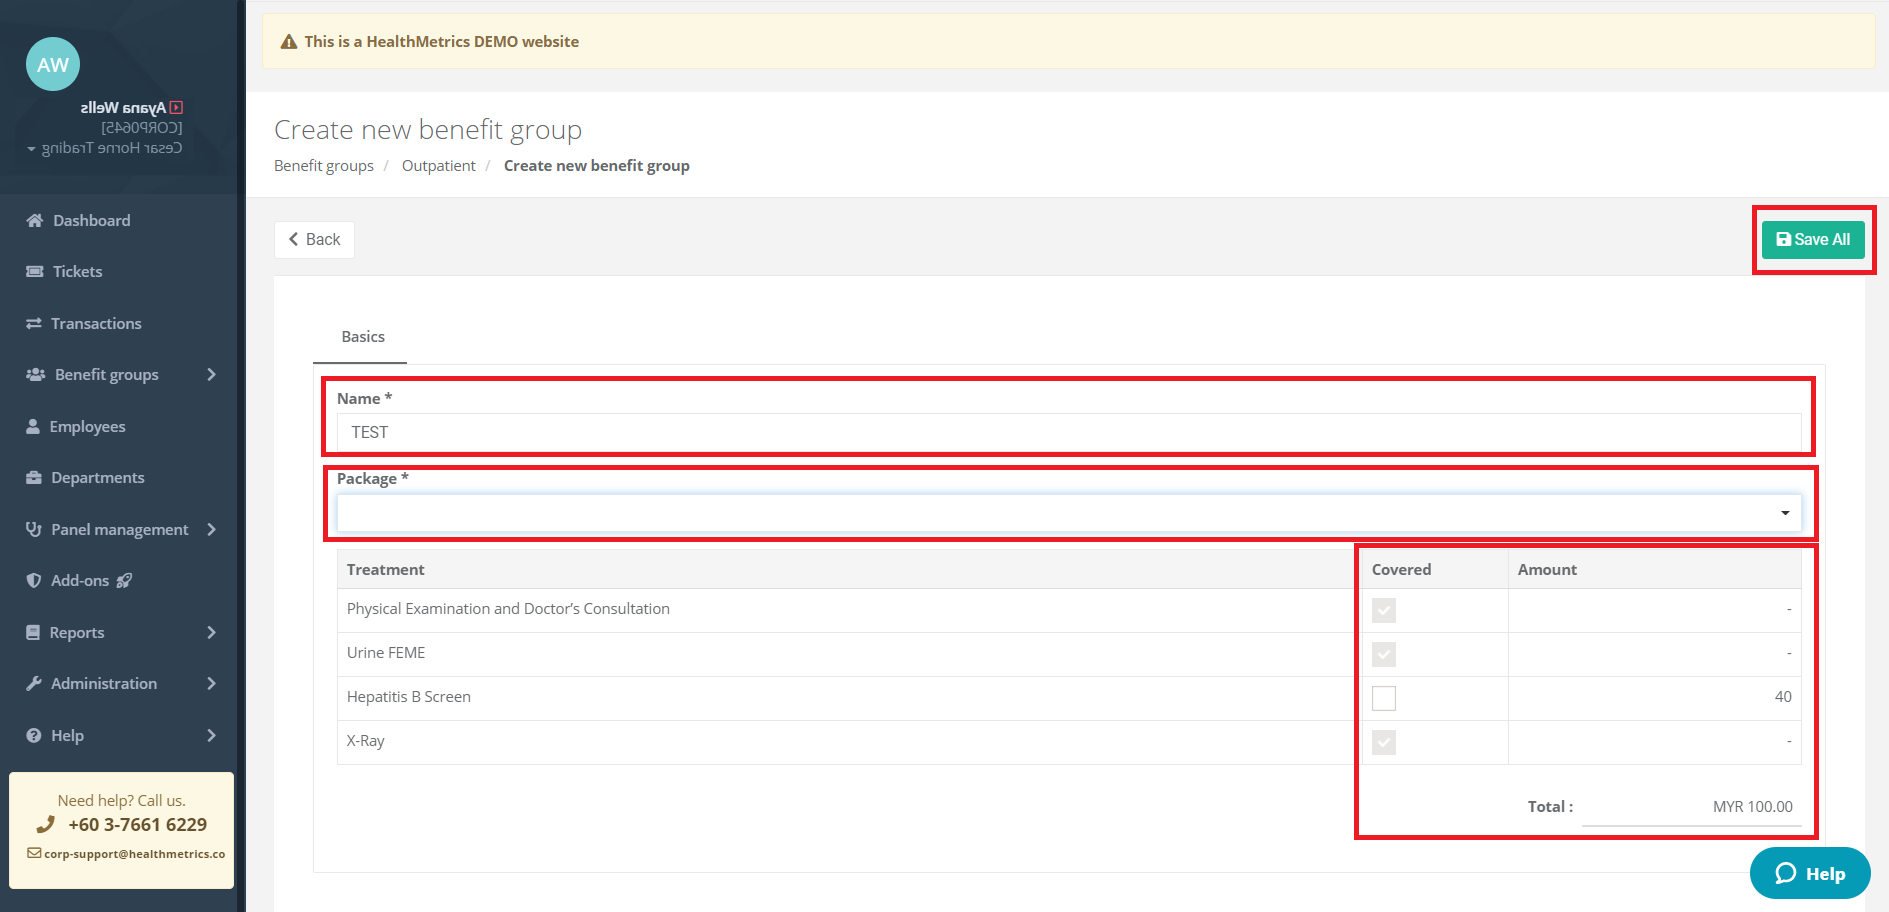The image size is (1889, 912).
Task: Expand the Panel management submenu
Action: tap(120, 530)
